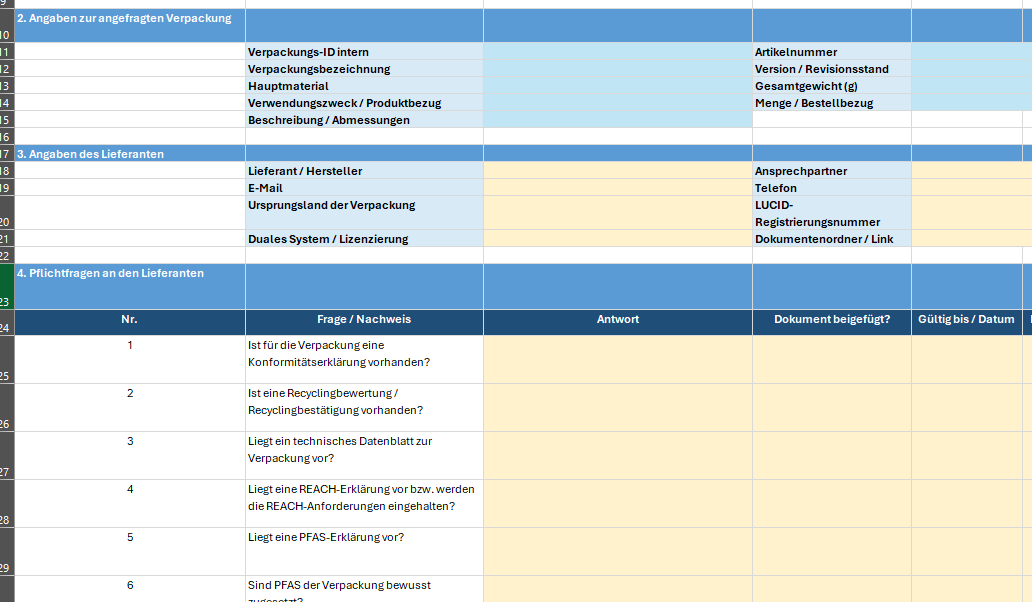Select question number 6 cell
The image size is (1032, 602).
[x=130, y=589]
